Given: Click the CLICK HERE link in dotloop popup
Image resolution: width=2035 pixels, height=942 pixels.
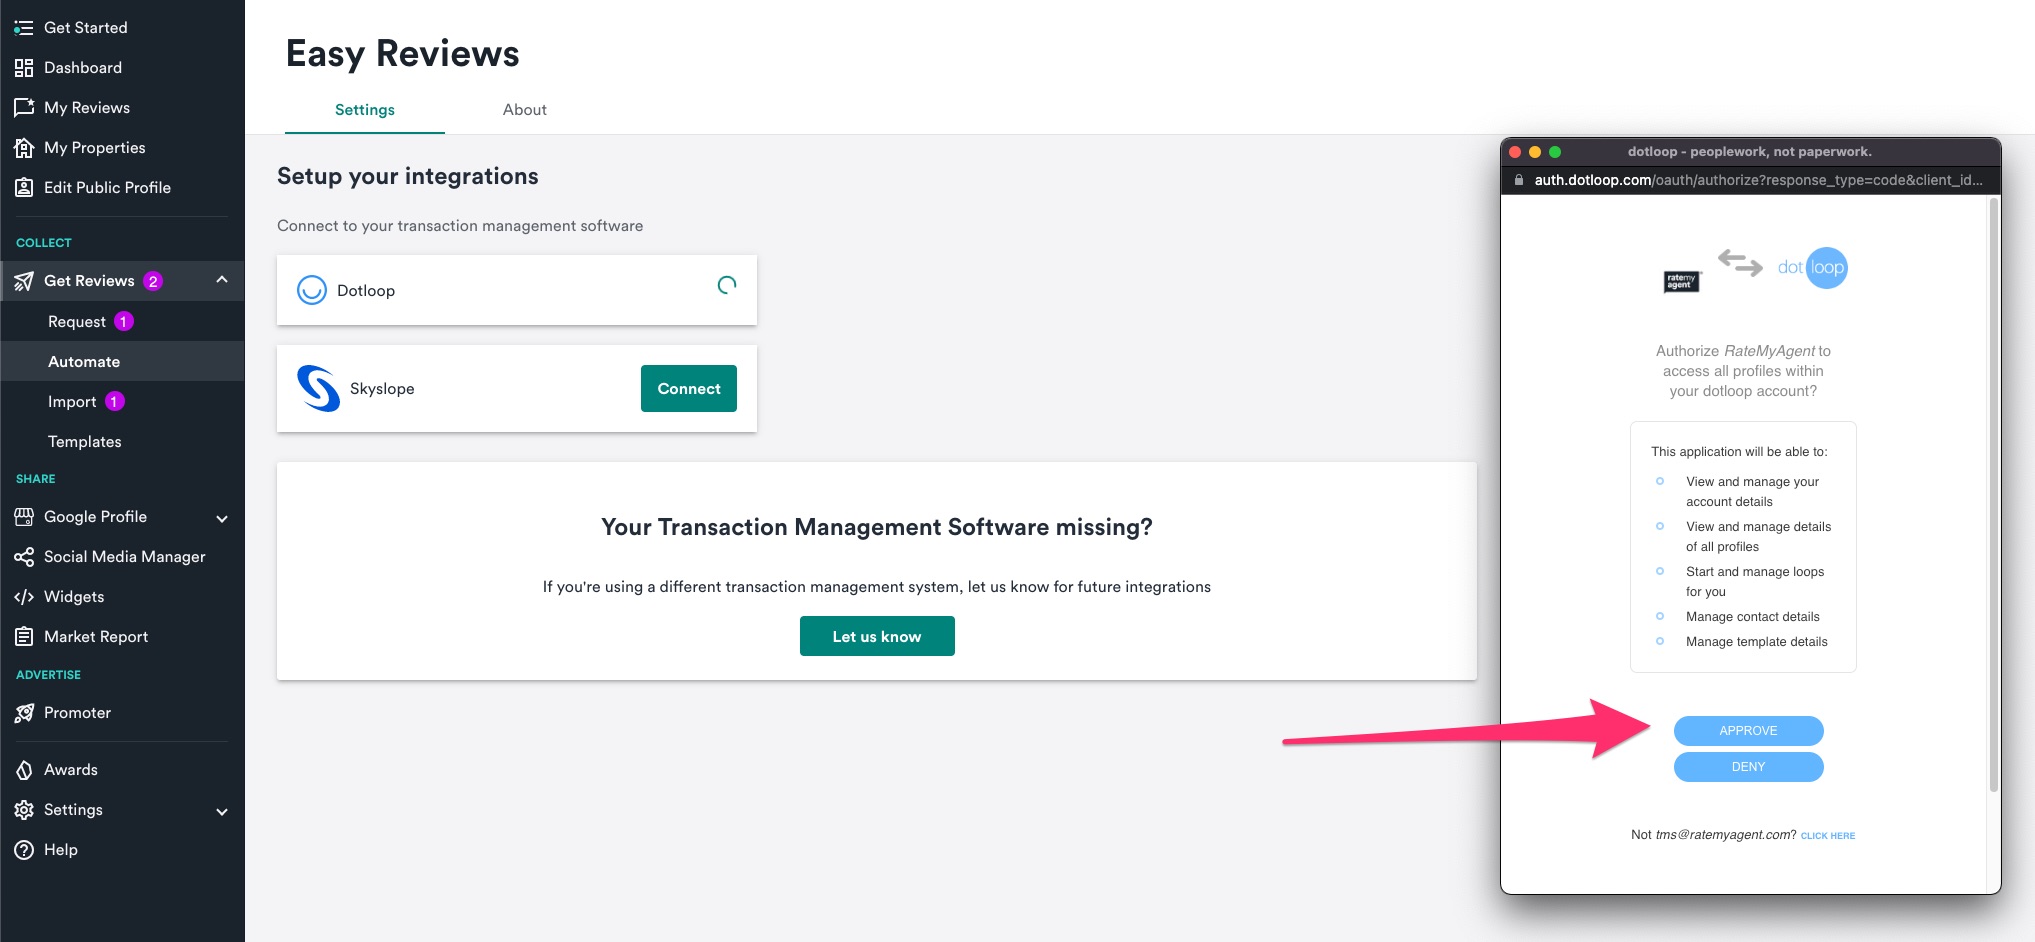Looking at the screenshot, I should pos(1828,835).
